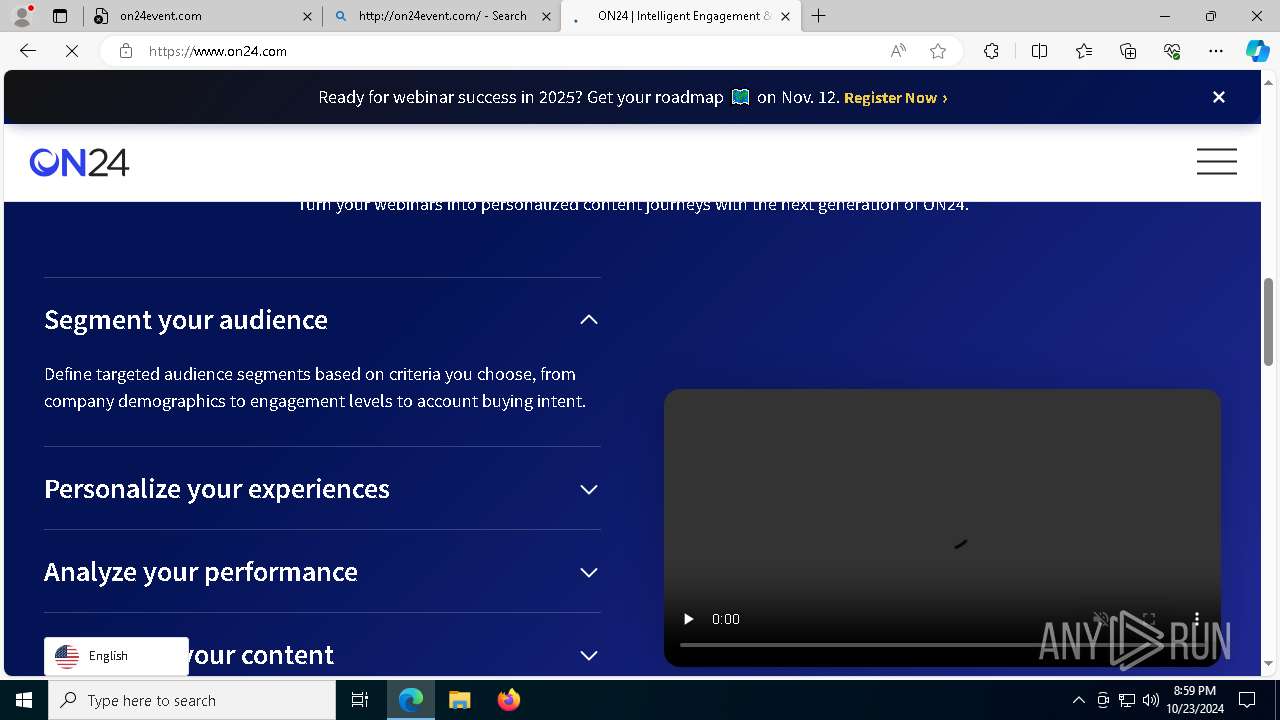Collapse the Segment your audience section
This screenshot has width=1280, height=720.
(589, 320)
